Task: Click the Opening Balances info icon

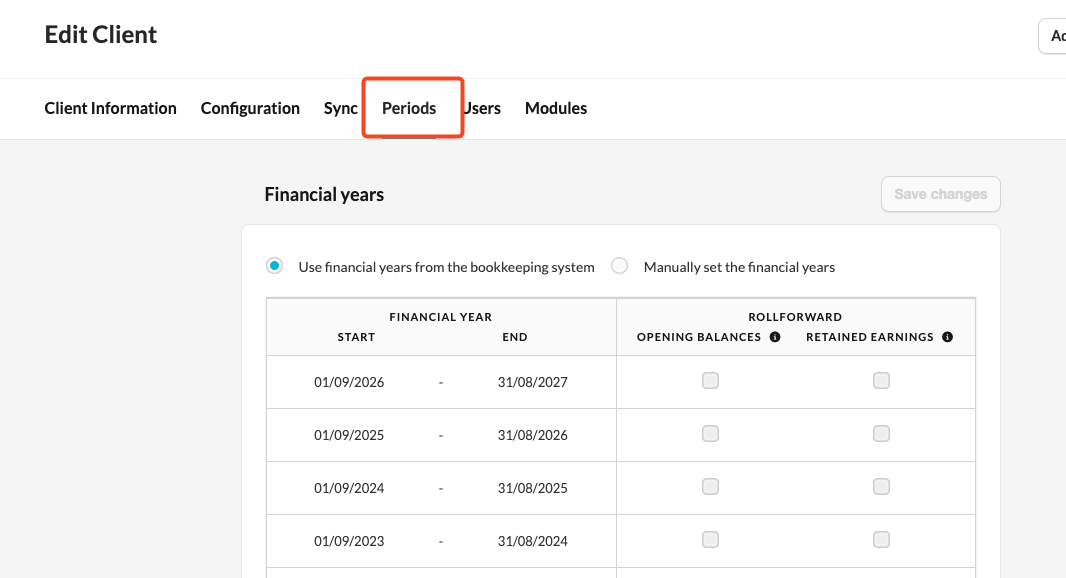Action: click(775, 338)
